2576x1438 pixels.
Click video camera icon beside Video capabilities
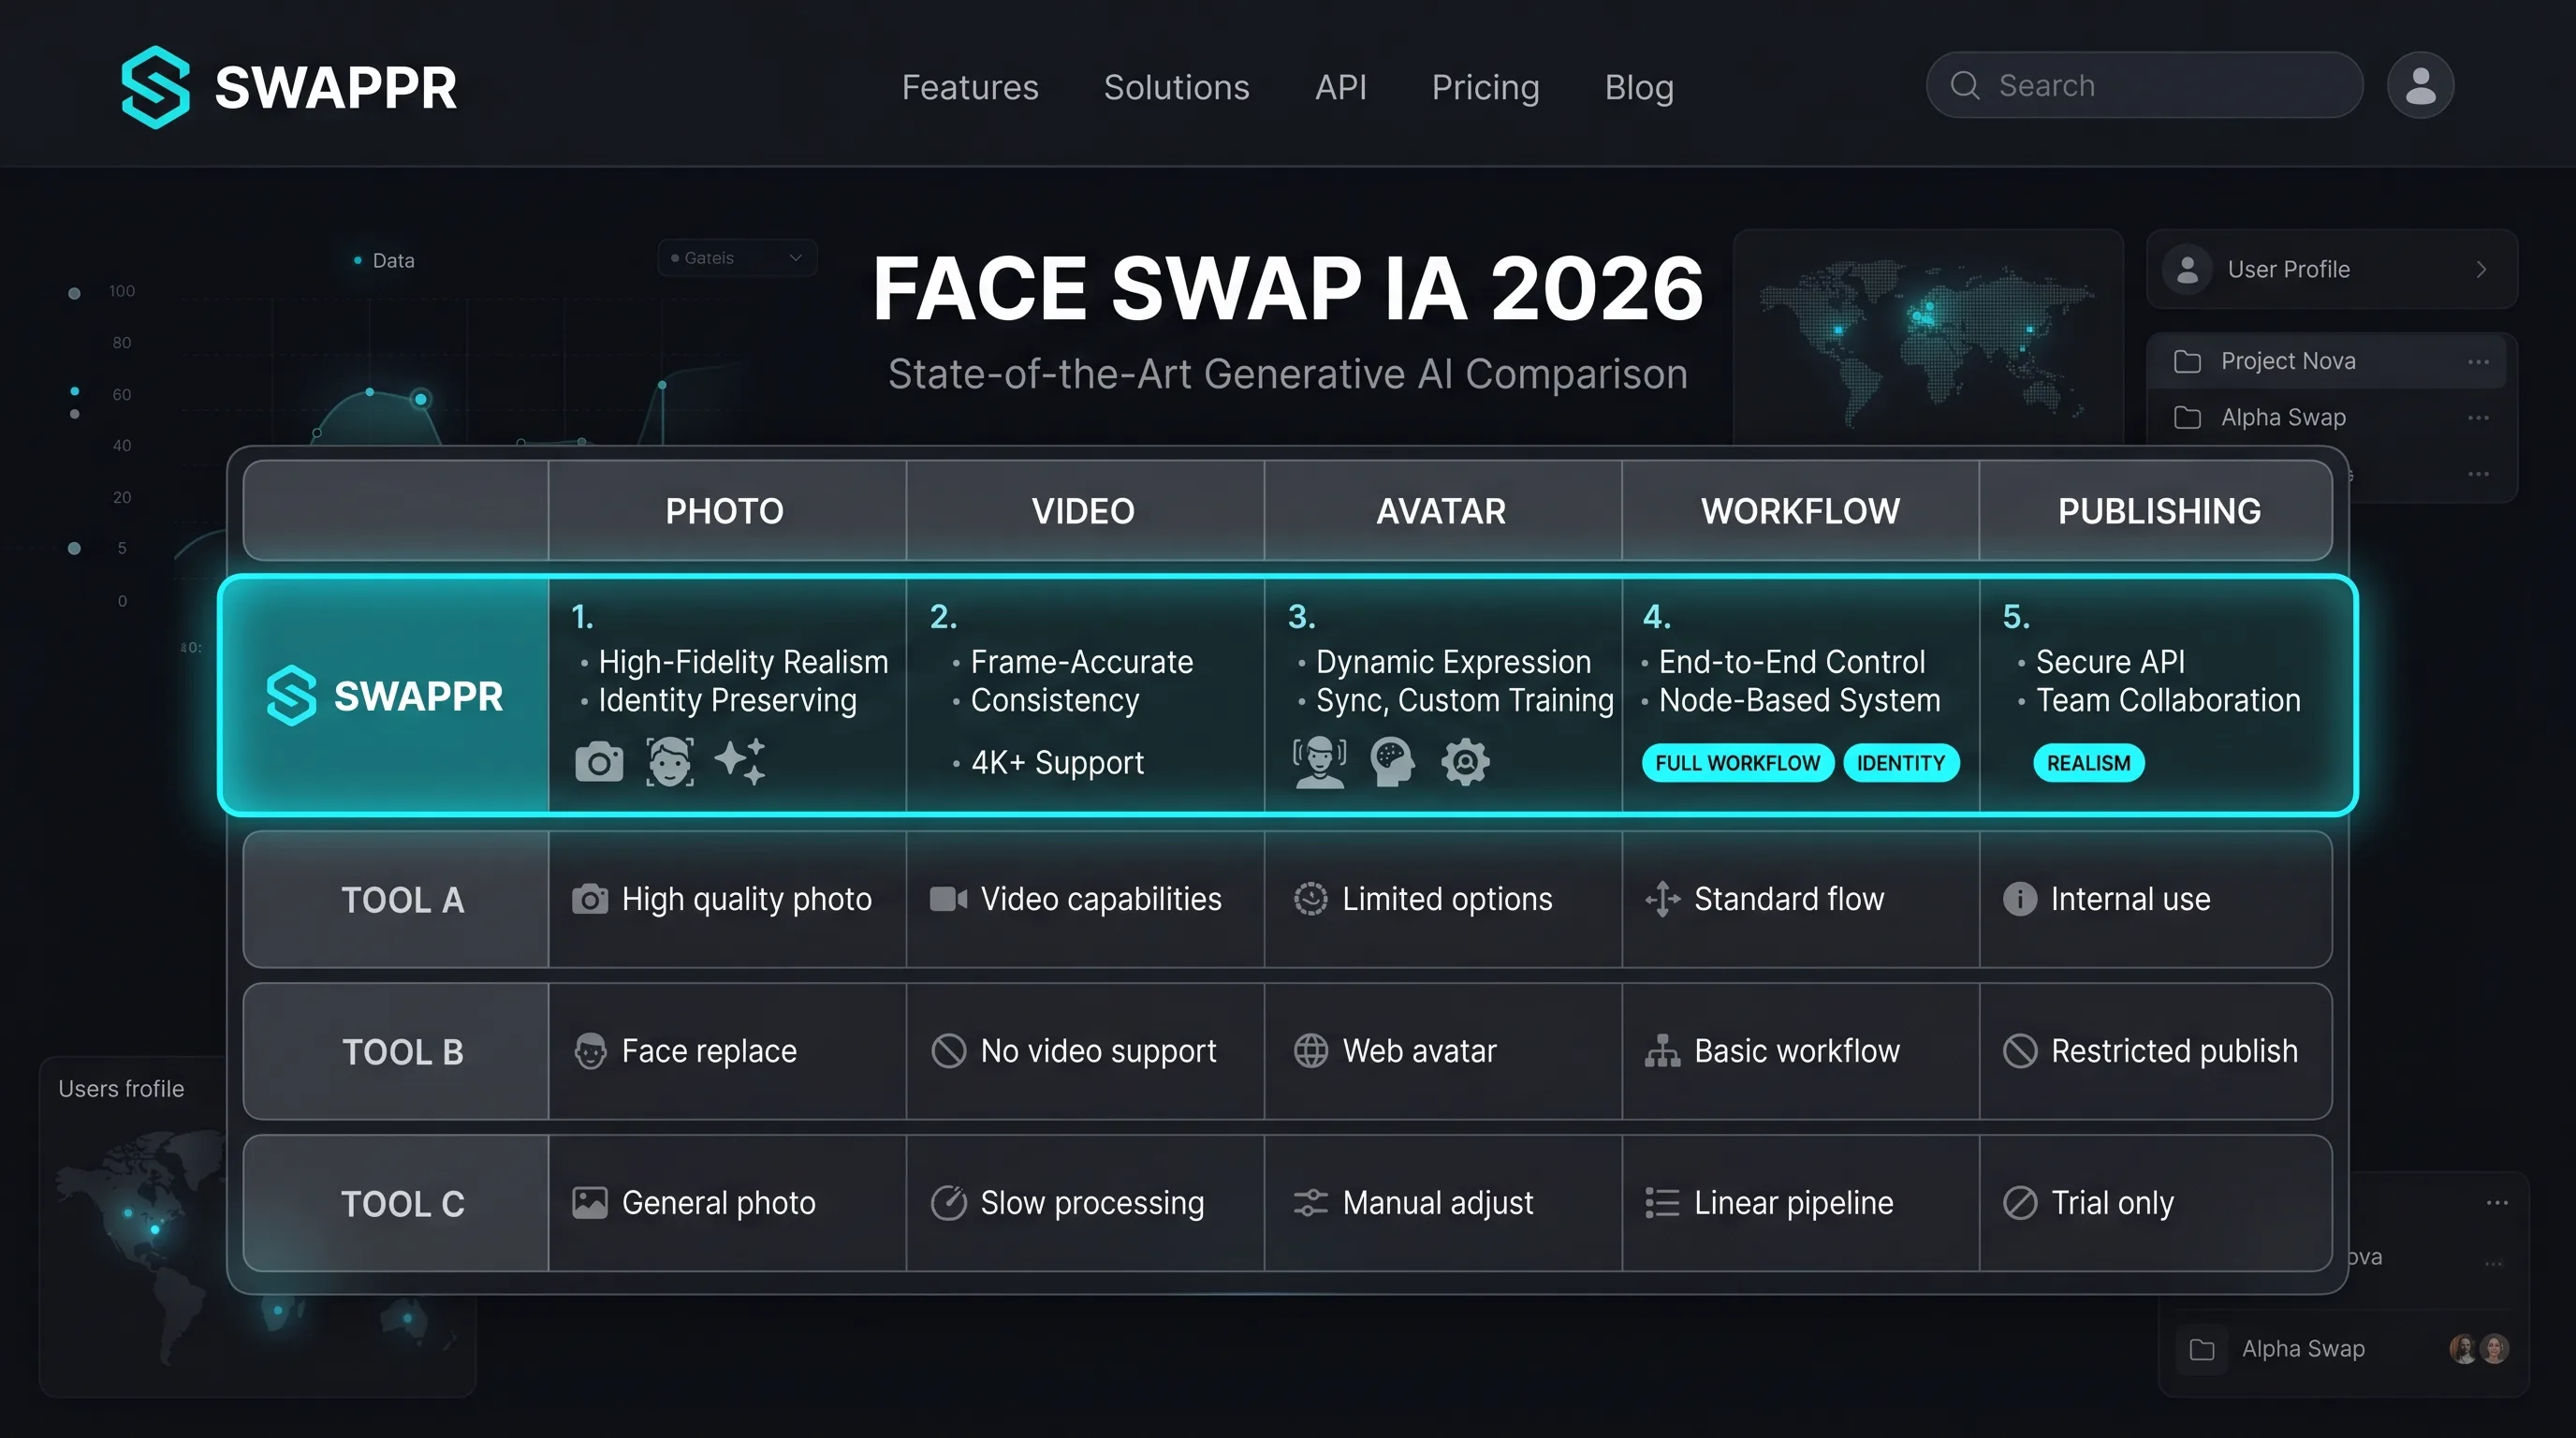point(948,899)
